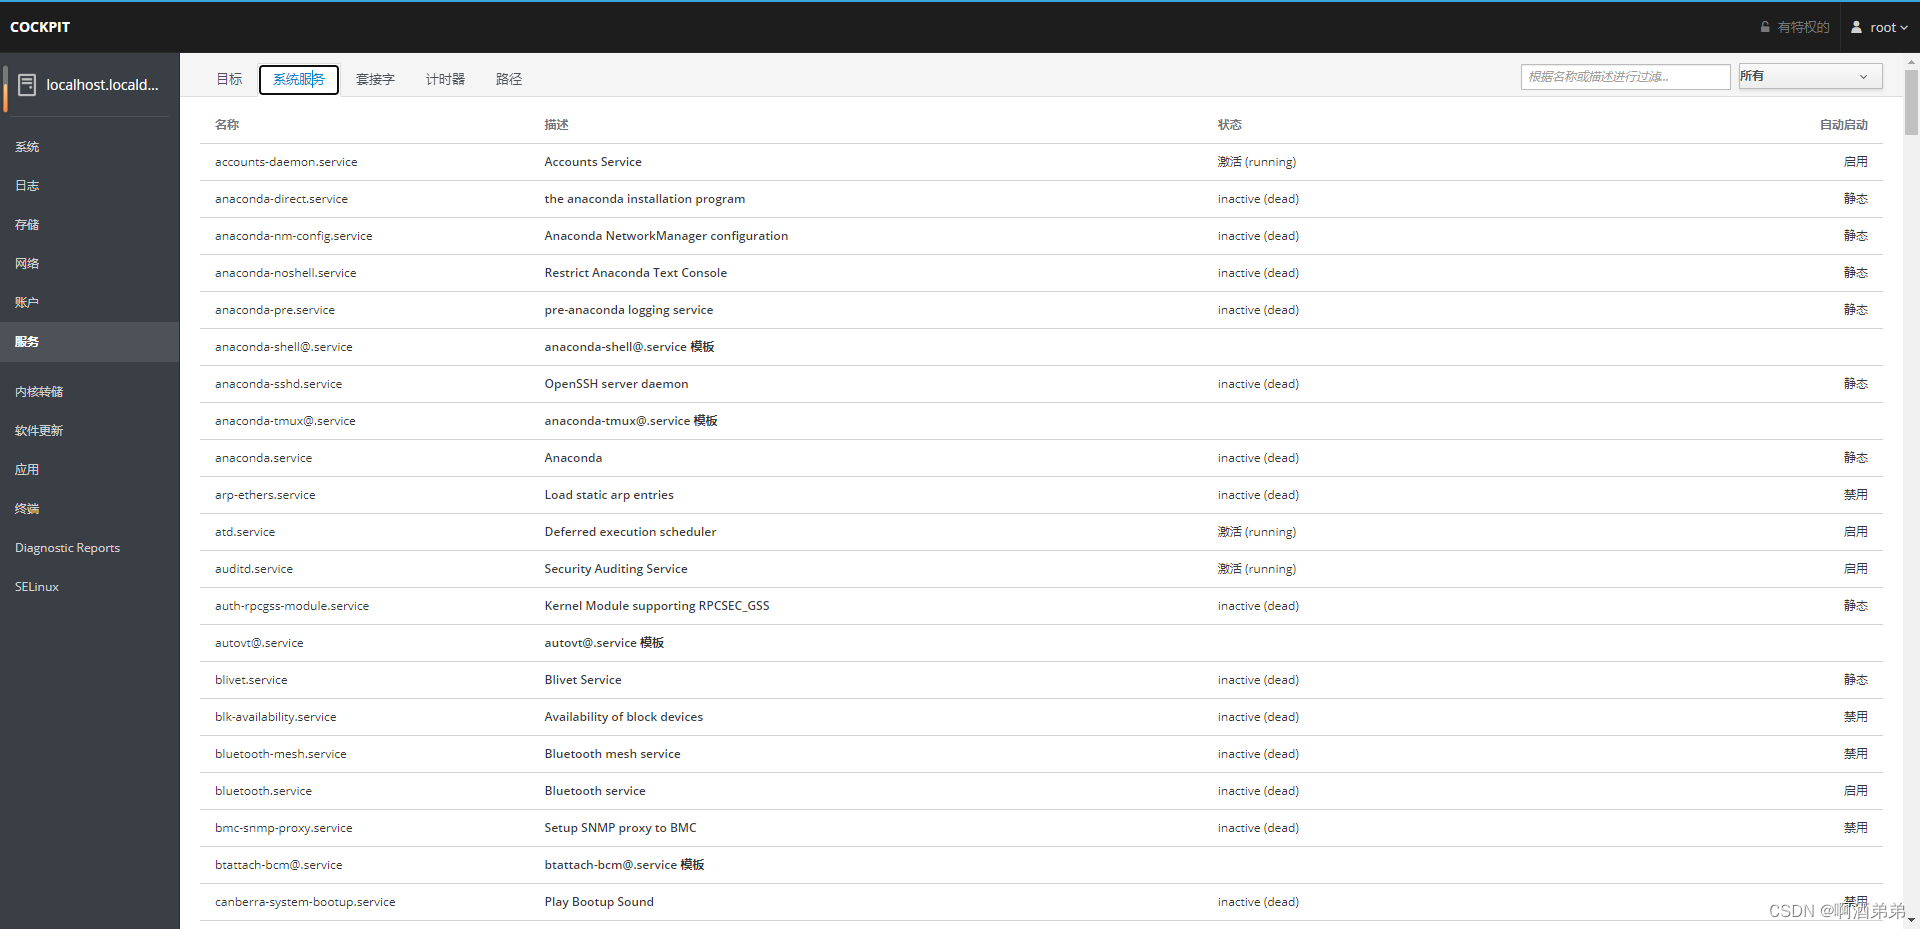Open 网络 in the sidebar
1920x929 pixels.
pos(90,264)
